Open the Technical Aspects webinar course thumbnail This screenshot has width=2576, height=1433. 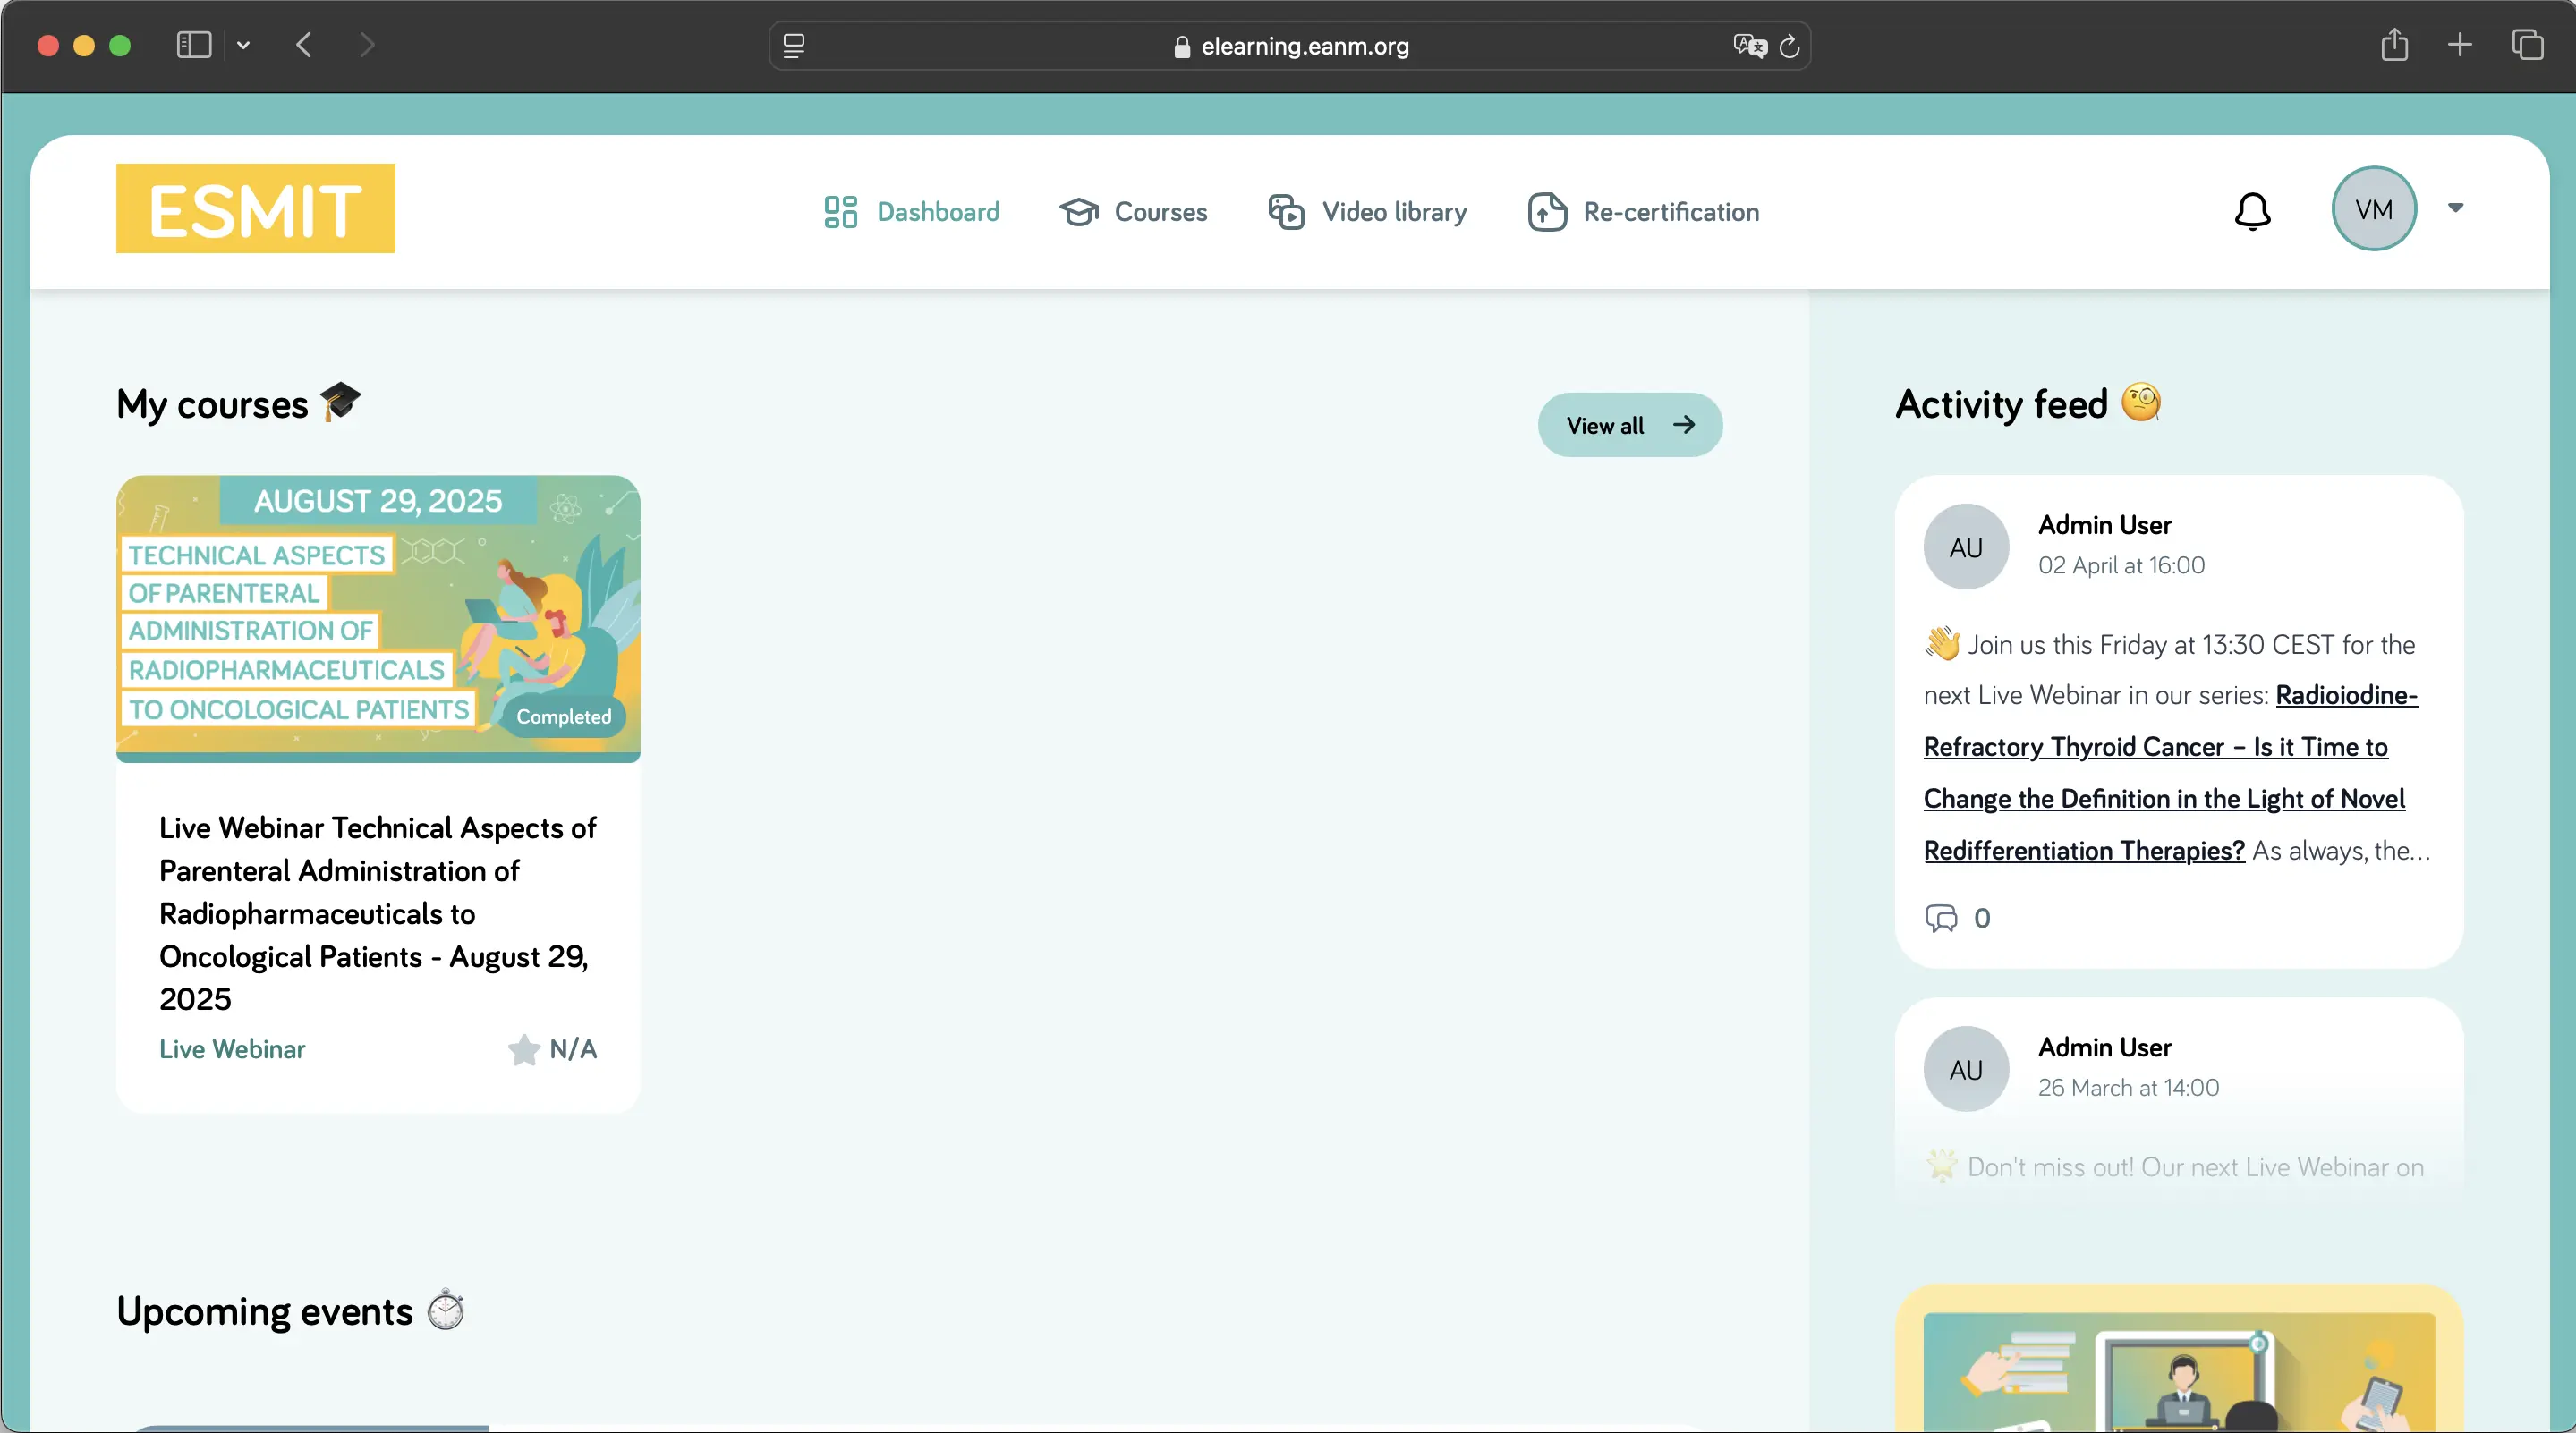(378, 617)
